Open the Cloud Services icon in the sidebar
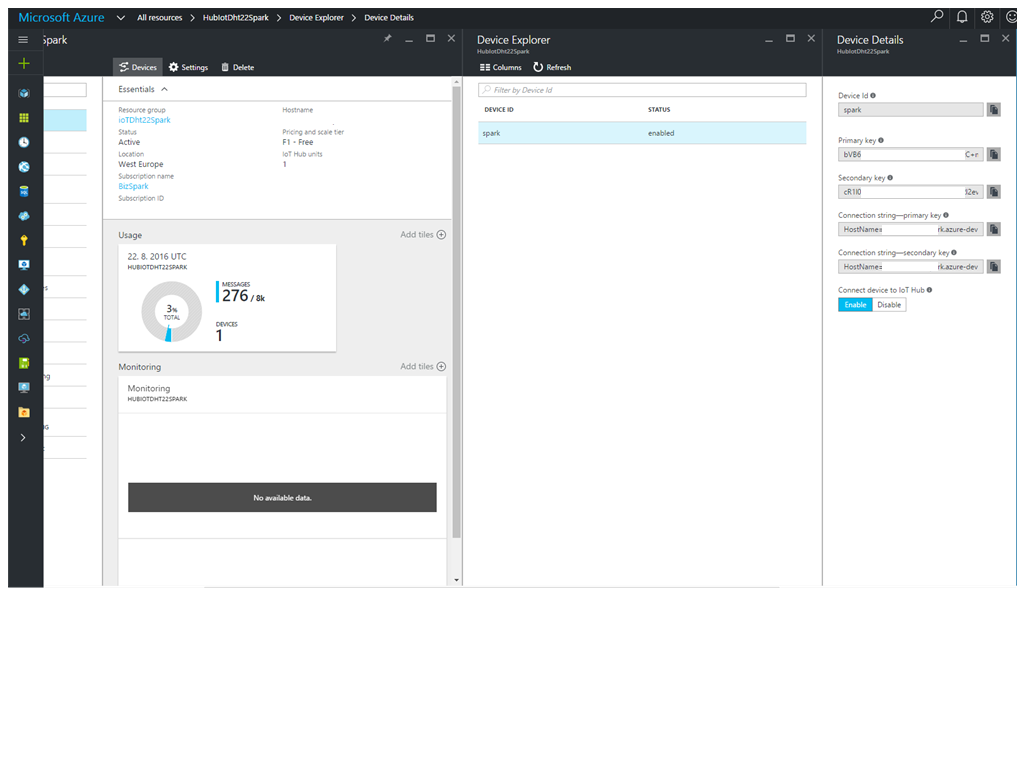Viewport: 1024px width, 768px height. 23,214
